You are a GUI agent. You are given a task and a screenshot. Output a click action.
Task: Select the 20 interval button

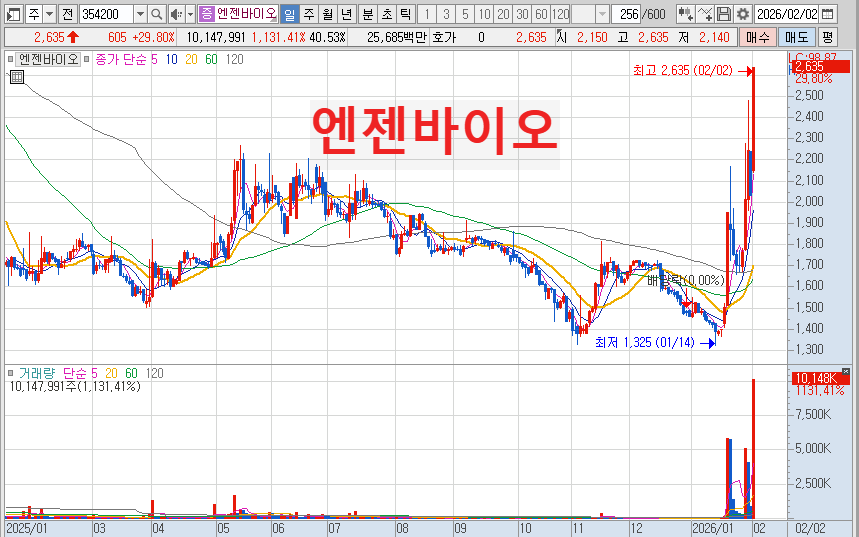[x=503, y=14]
